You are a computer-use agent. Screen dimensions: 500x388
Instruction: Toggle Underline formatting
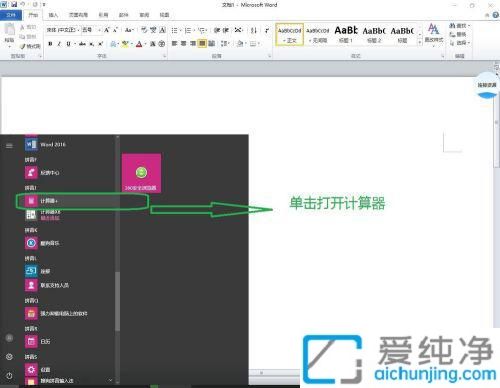68,44
